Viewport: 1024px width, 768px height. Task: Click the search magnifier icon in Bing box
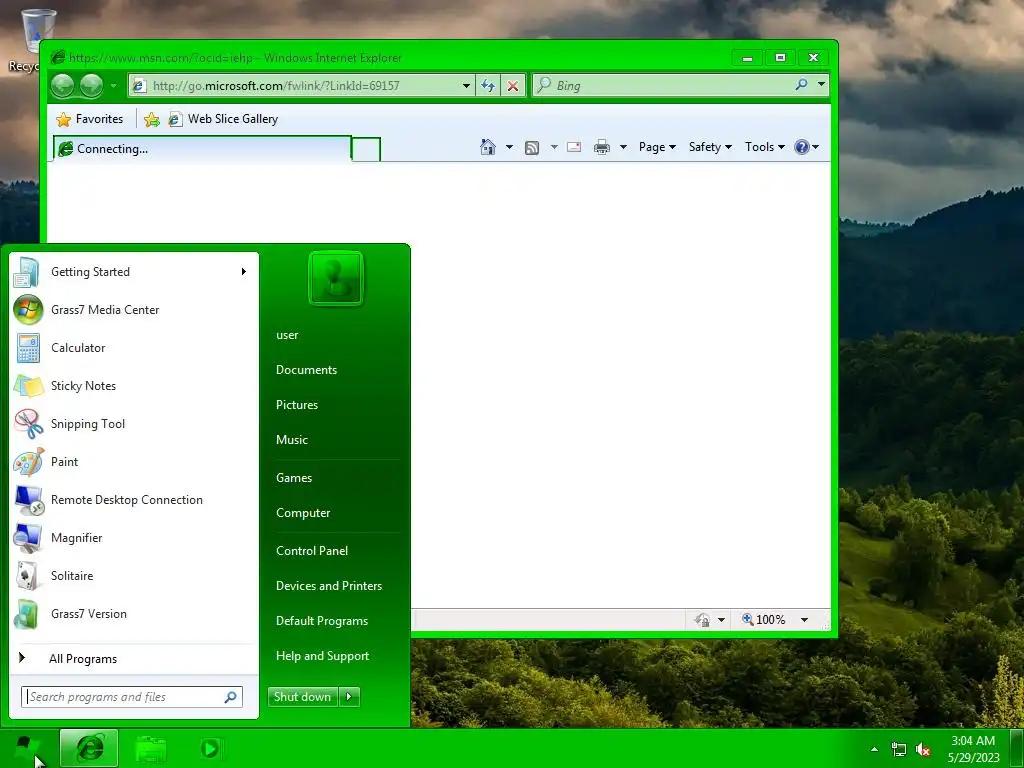(x=801, y=85)
